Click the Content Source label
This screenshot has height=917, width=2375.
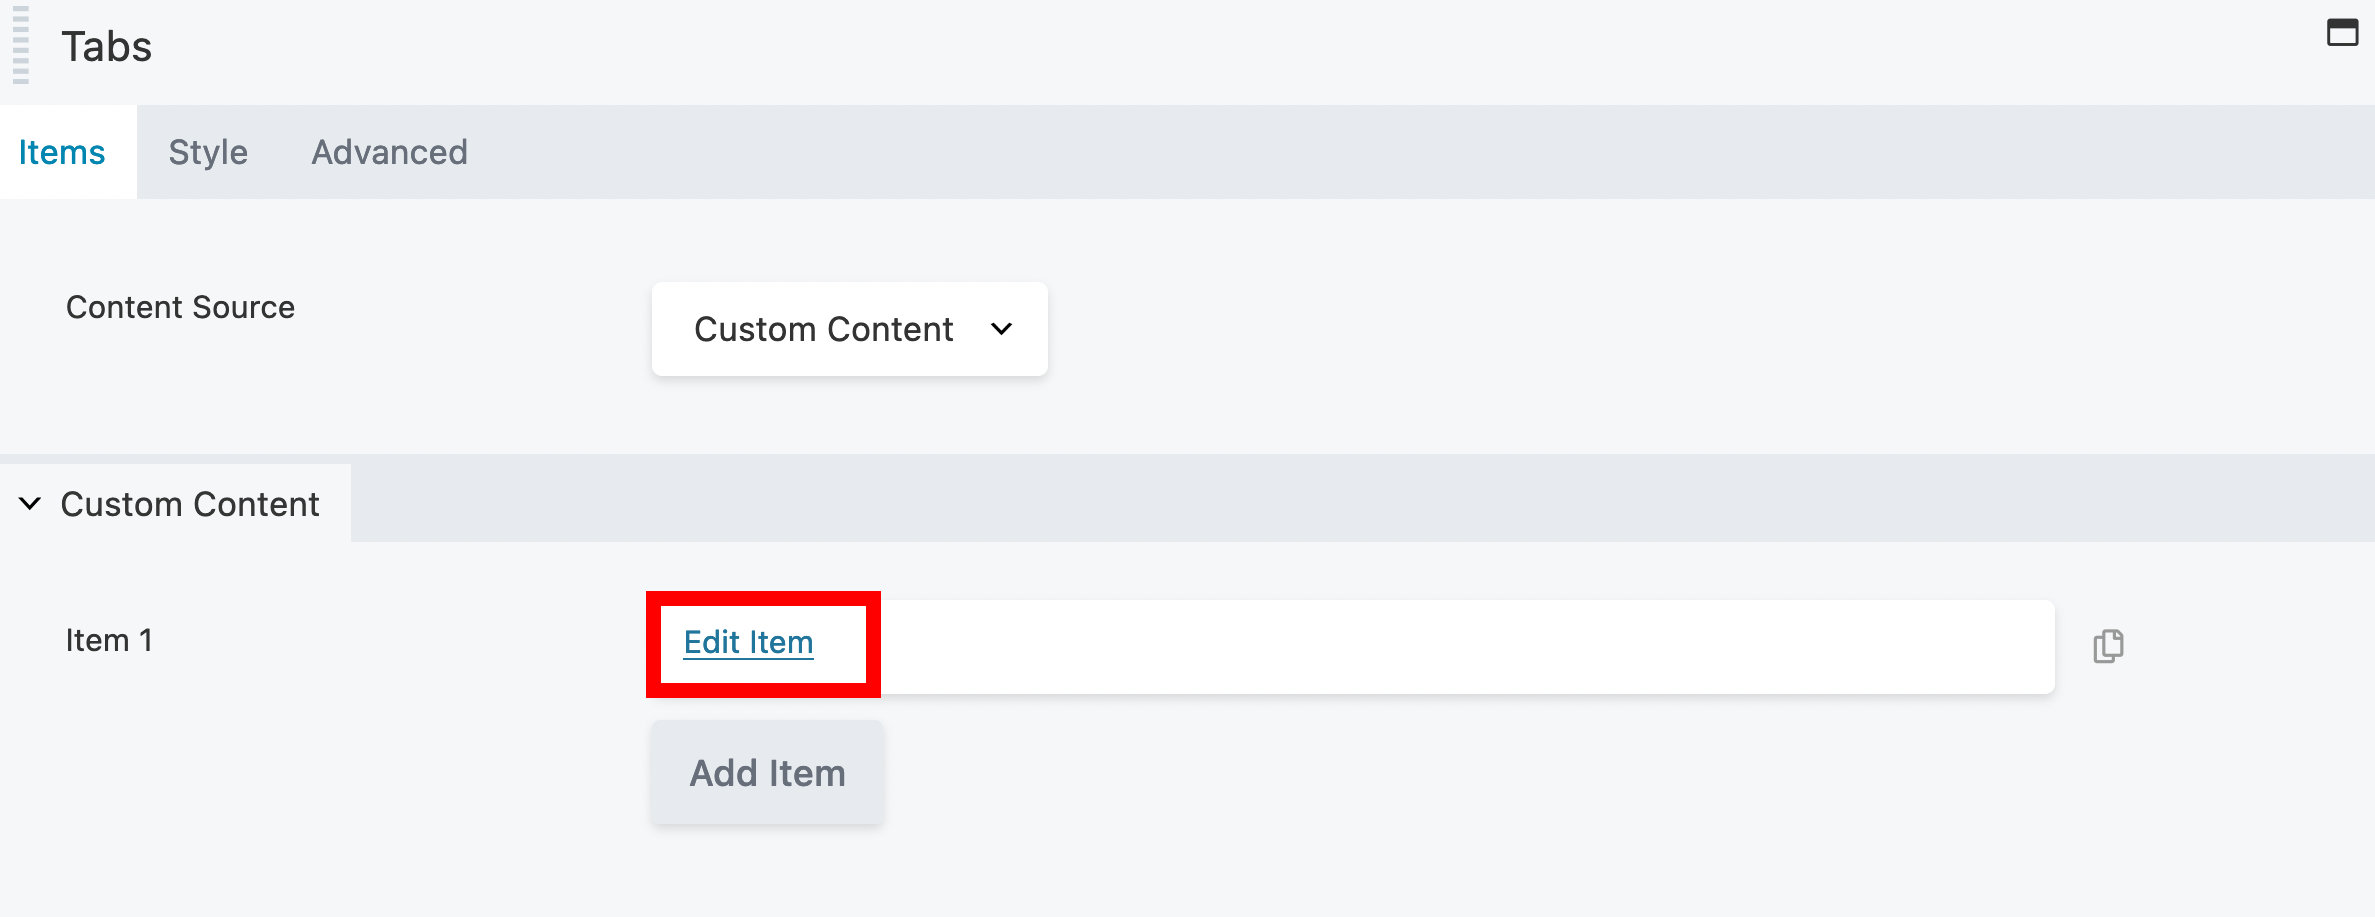(x=180, y=307)
